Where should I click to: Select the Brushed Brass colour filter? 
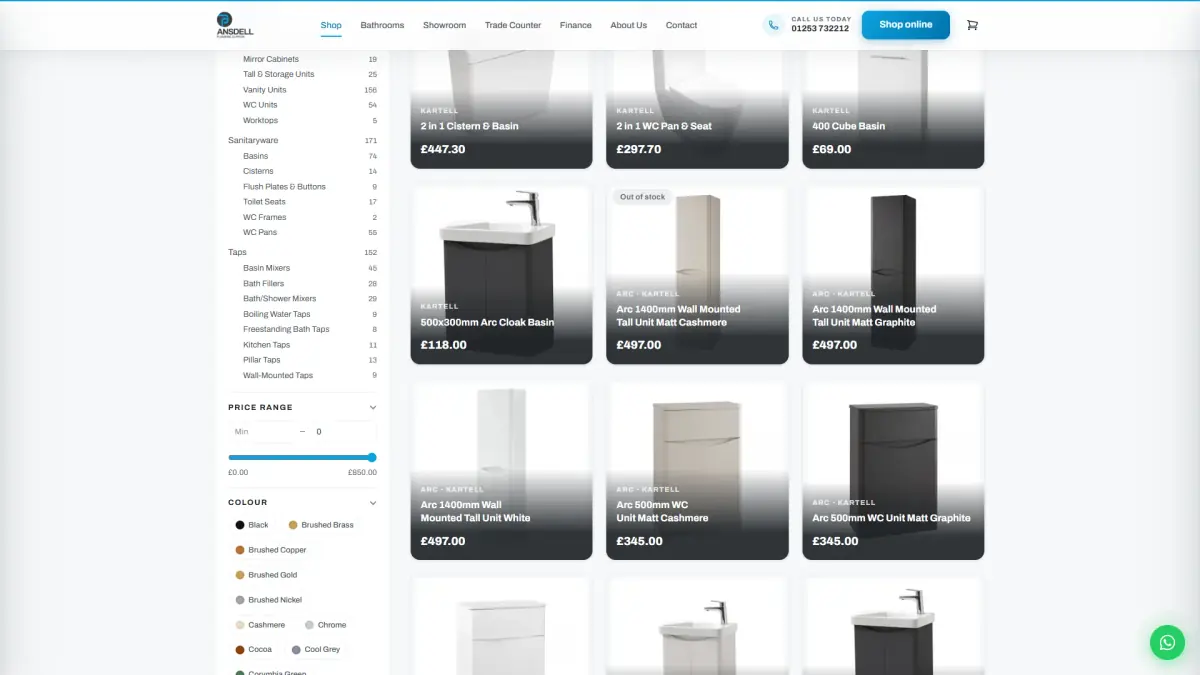[x=321, y=525]
